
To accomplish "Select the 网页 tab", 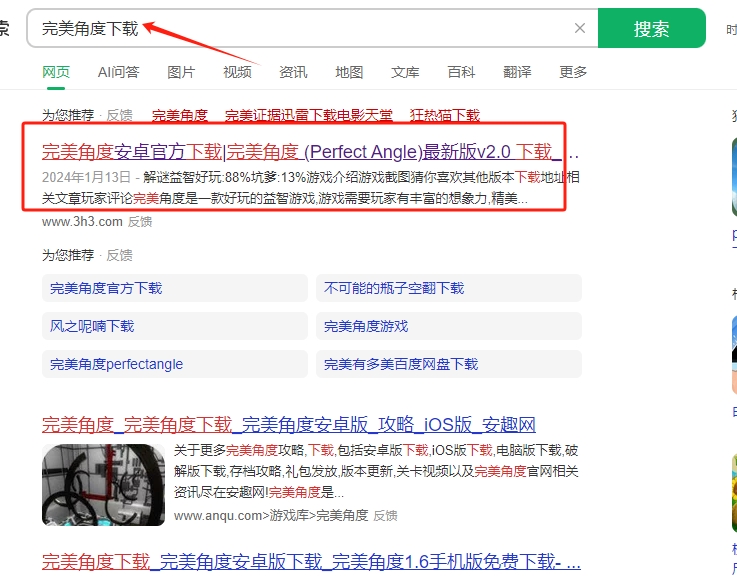I will (x=56, y=72).
